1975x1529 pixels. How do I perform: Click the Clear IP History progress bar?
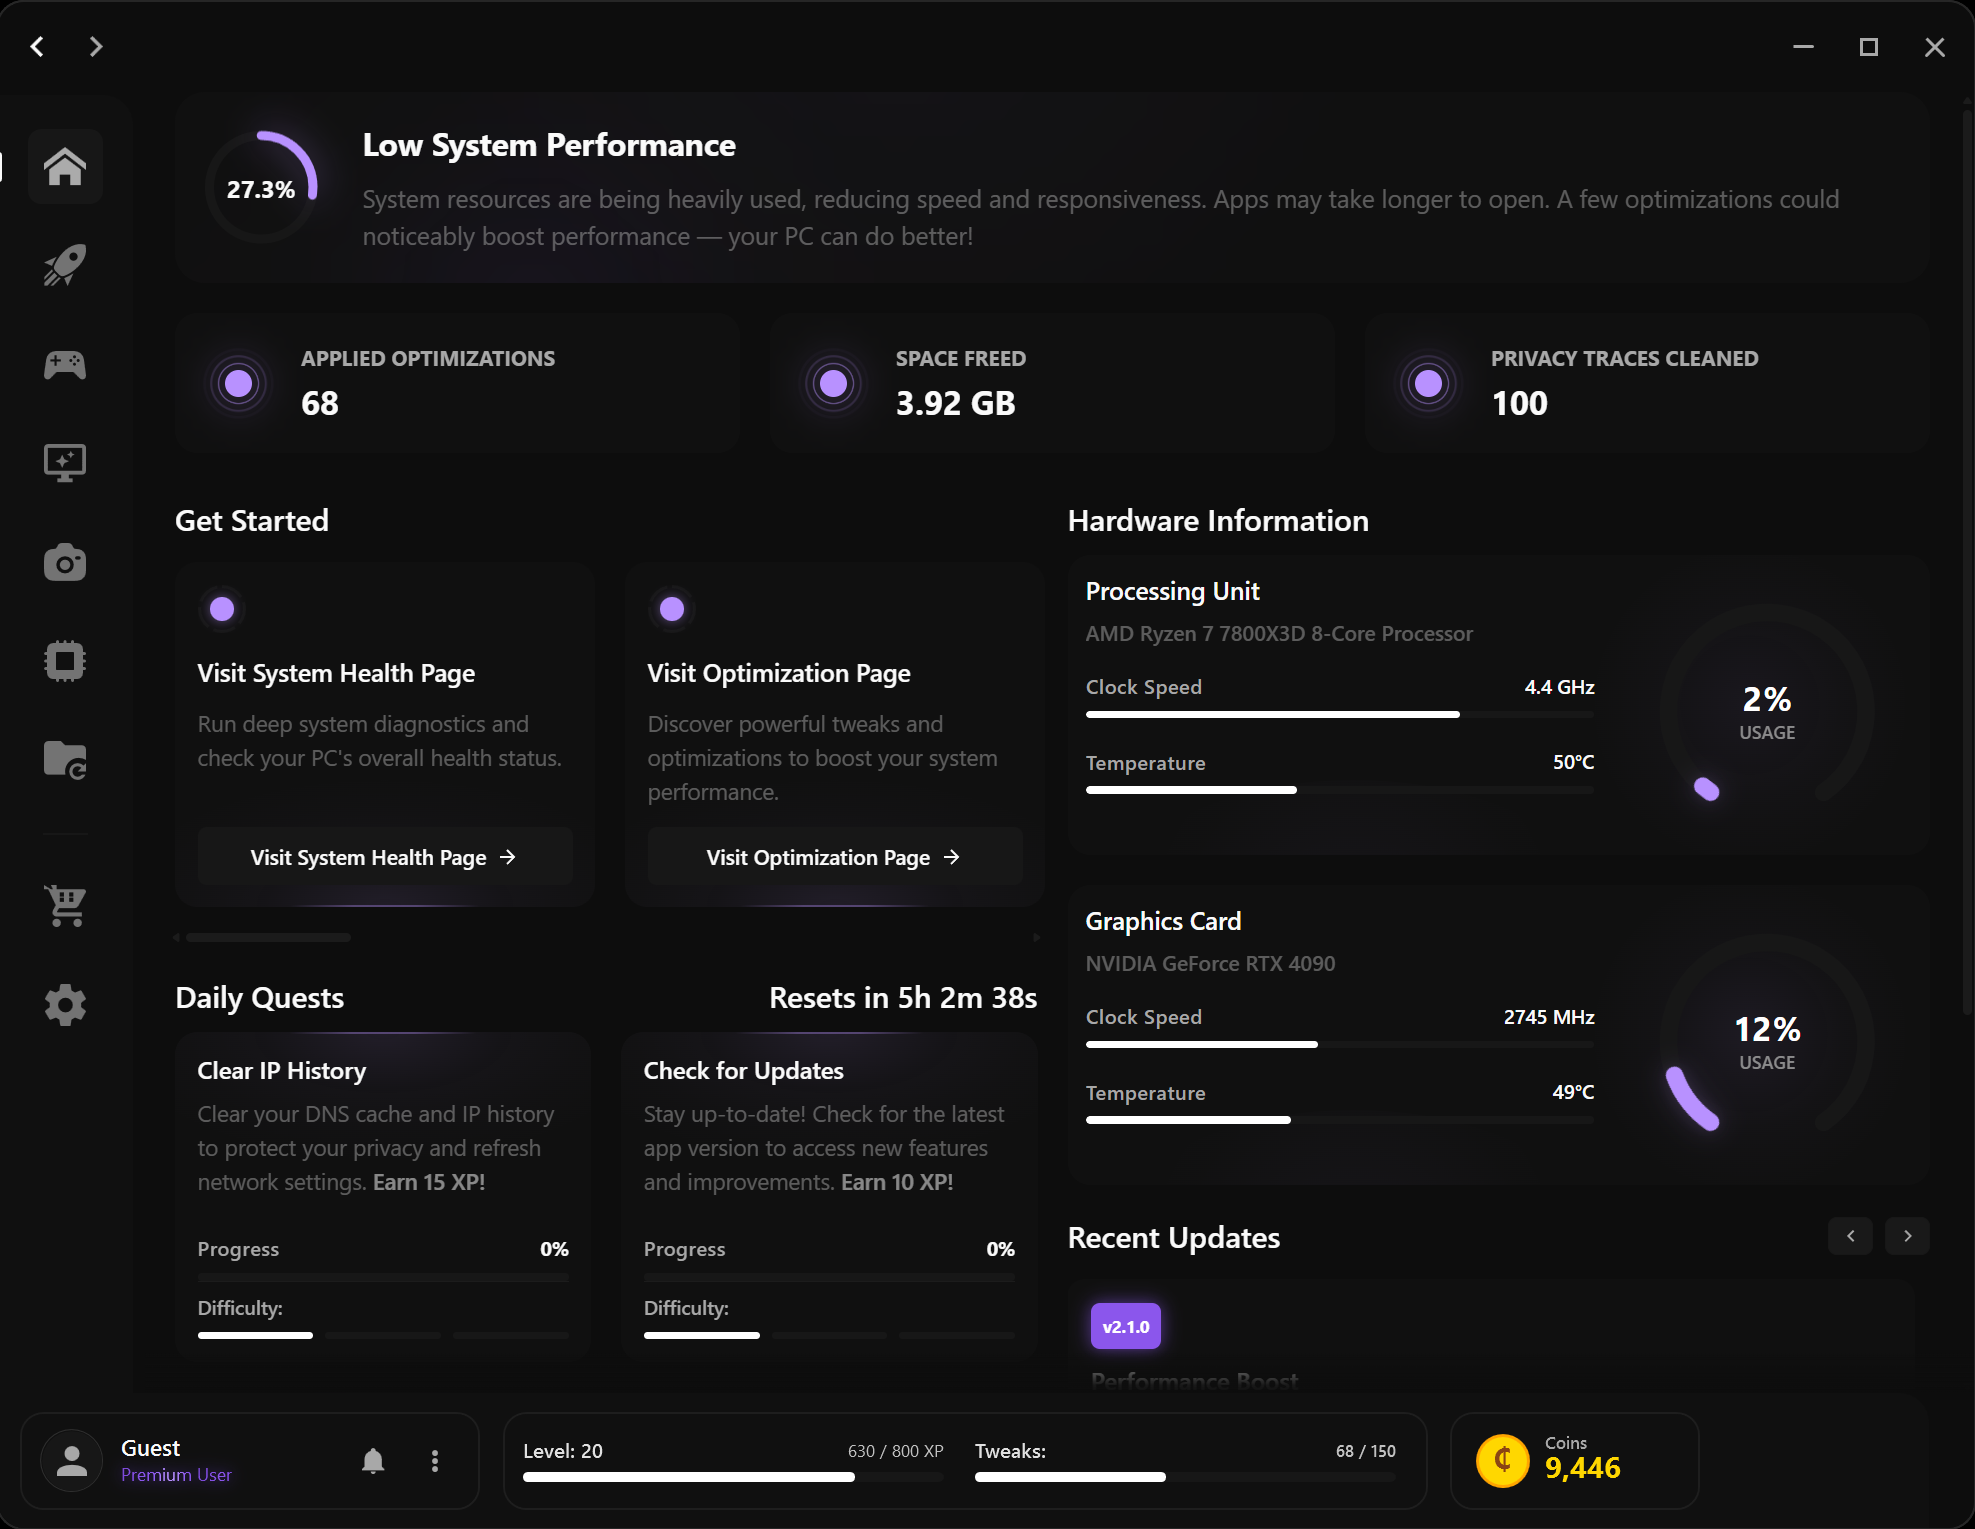point(382,1277)
